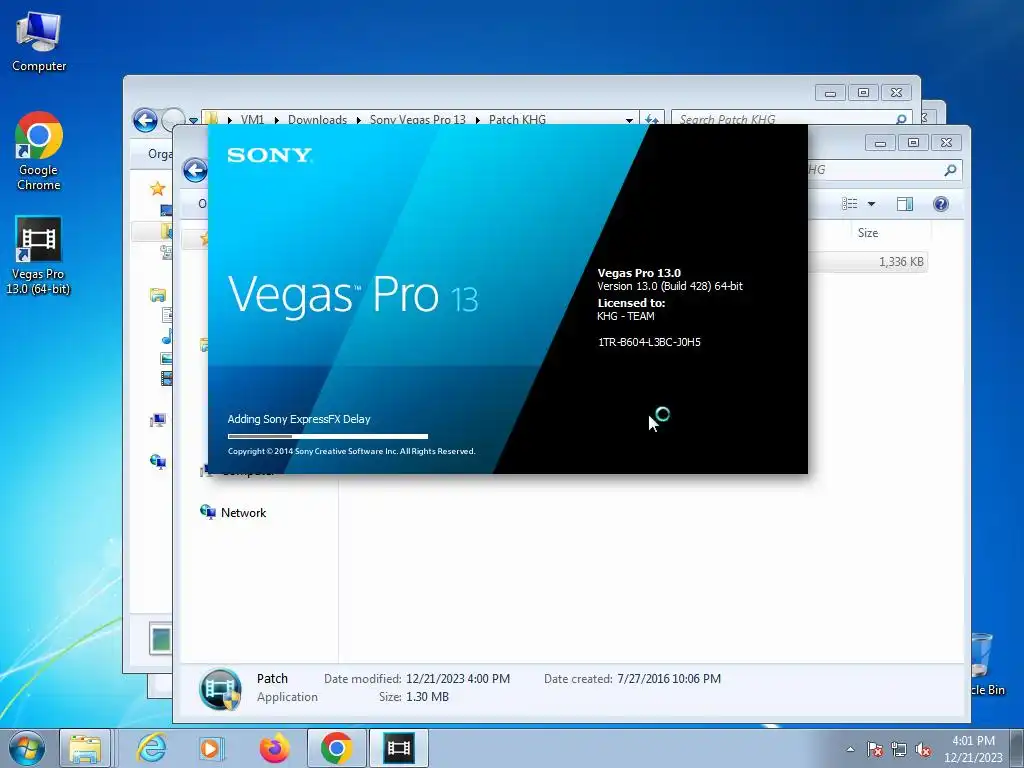
Task: Refresh the rear Explorer window
Action: click(x=651, y=120)
